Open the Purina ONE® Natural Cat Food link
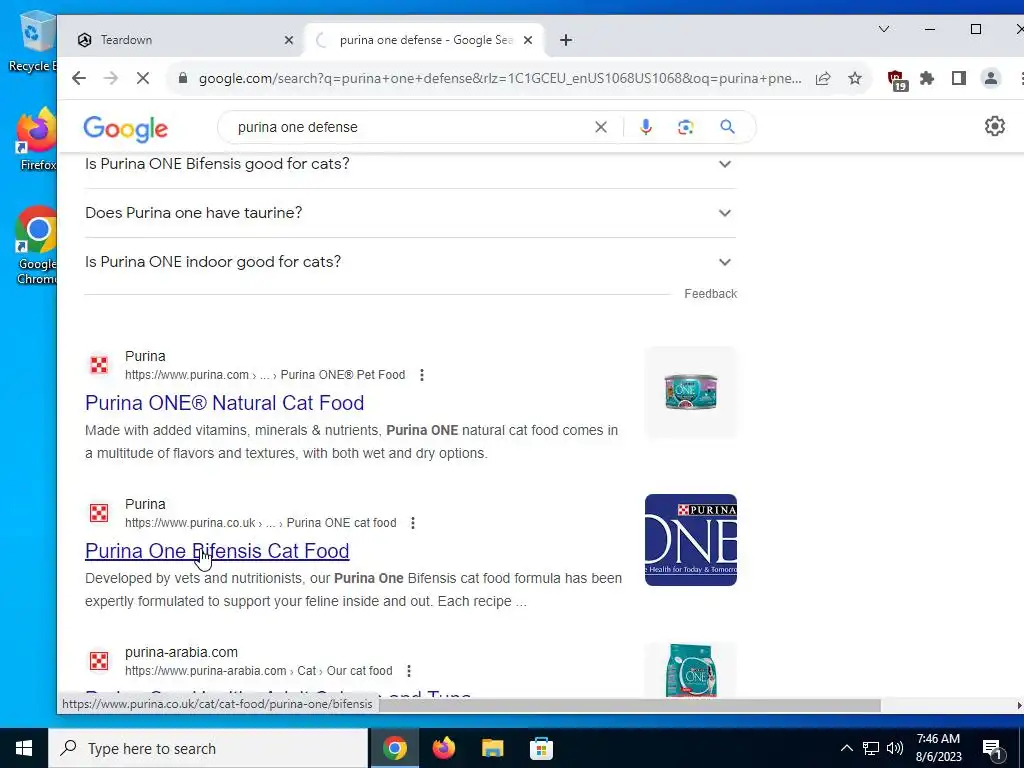Viewport: 1024px width, 768px height. [x=225, y=403]
